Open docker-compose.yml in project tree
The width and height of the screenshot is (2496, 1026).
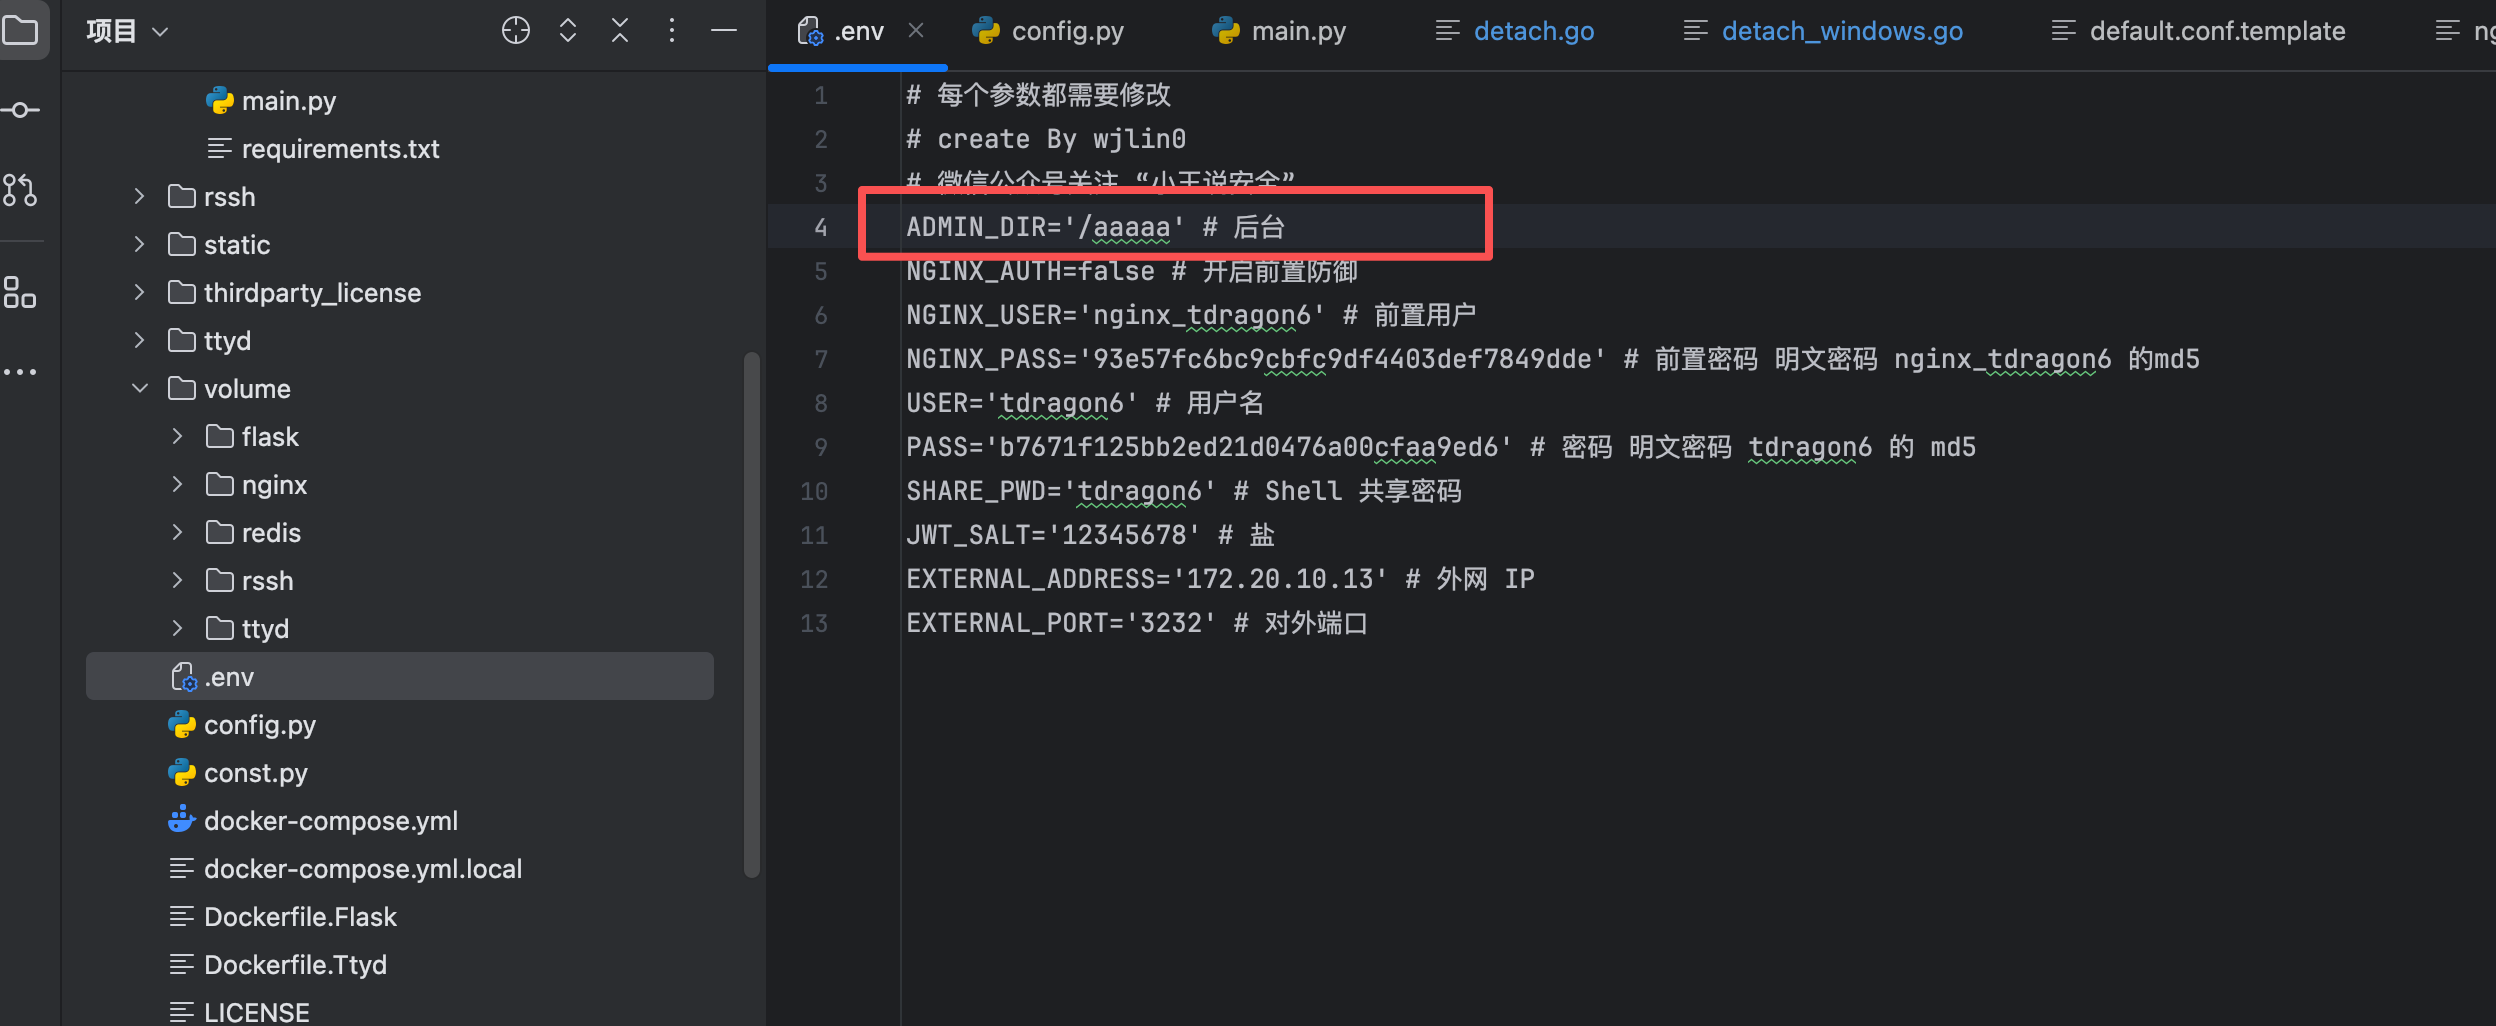click(330, 821)
